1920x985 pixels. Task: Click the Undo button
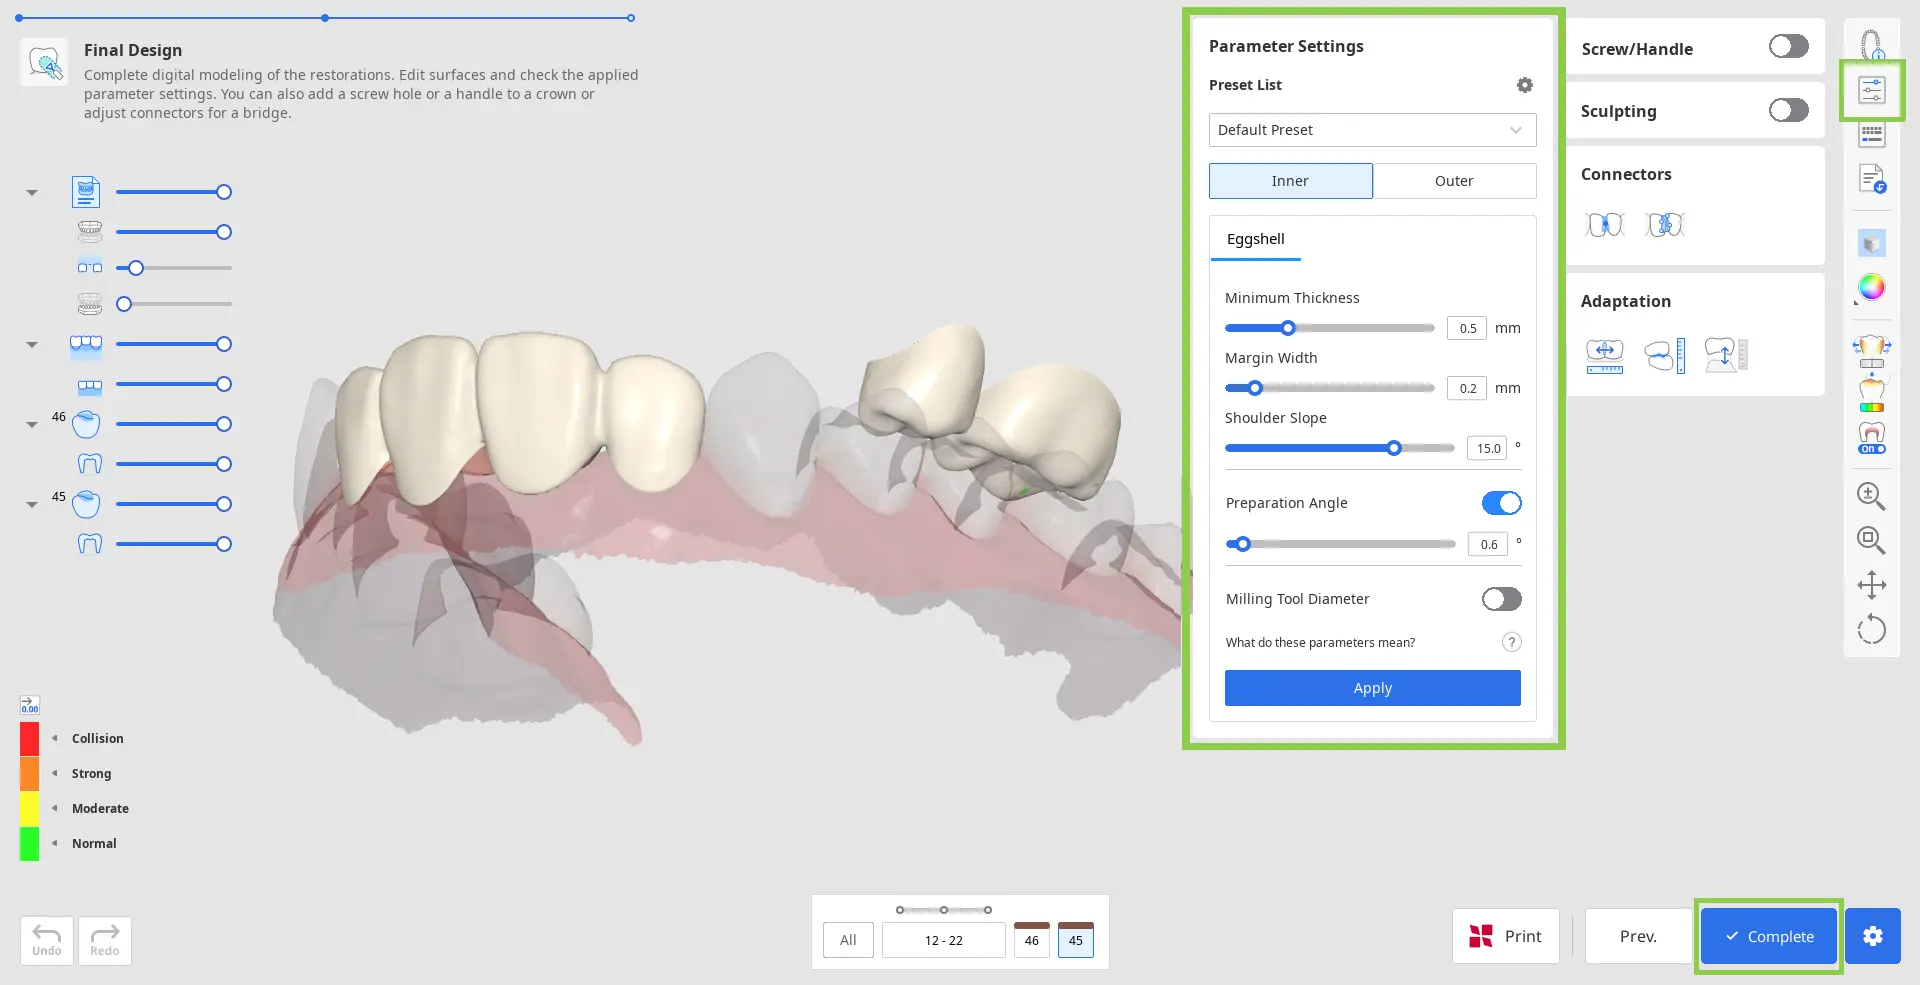46,940
